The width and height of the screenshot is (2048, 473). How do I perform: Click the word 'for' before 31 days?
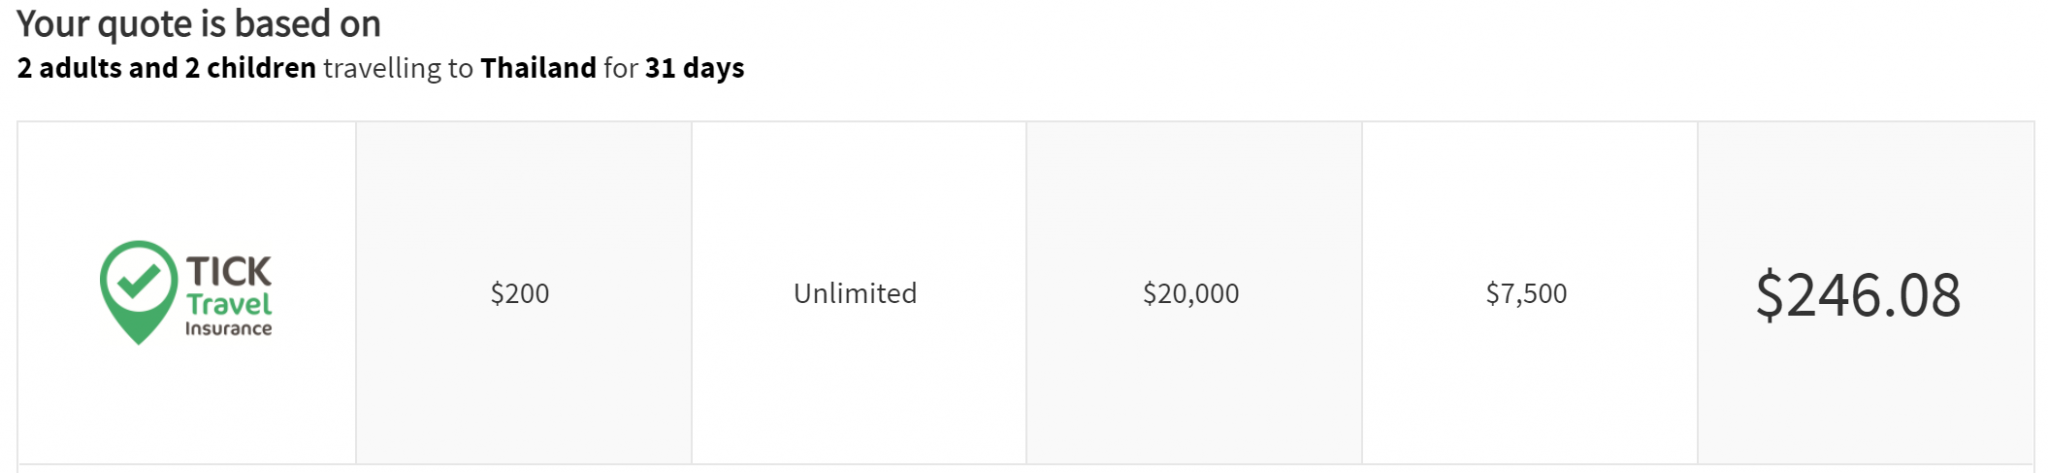coord(621,68)
